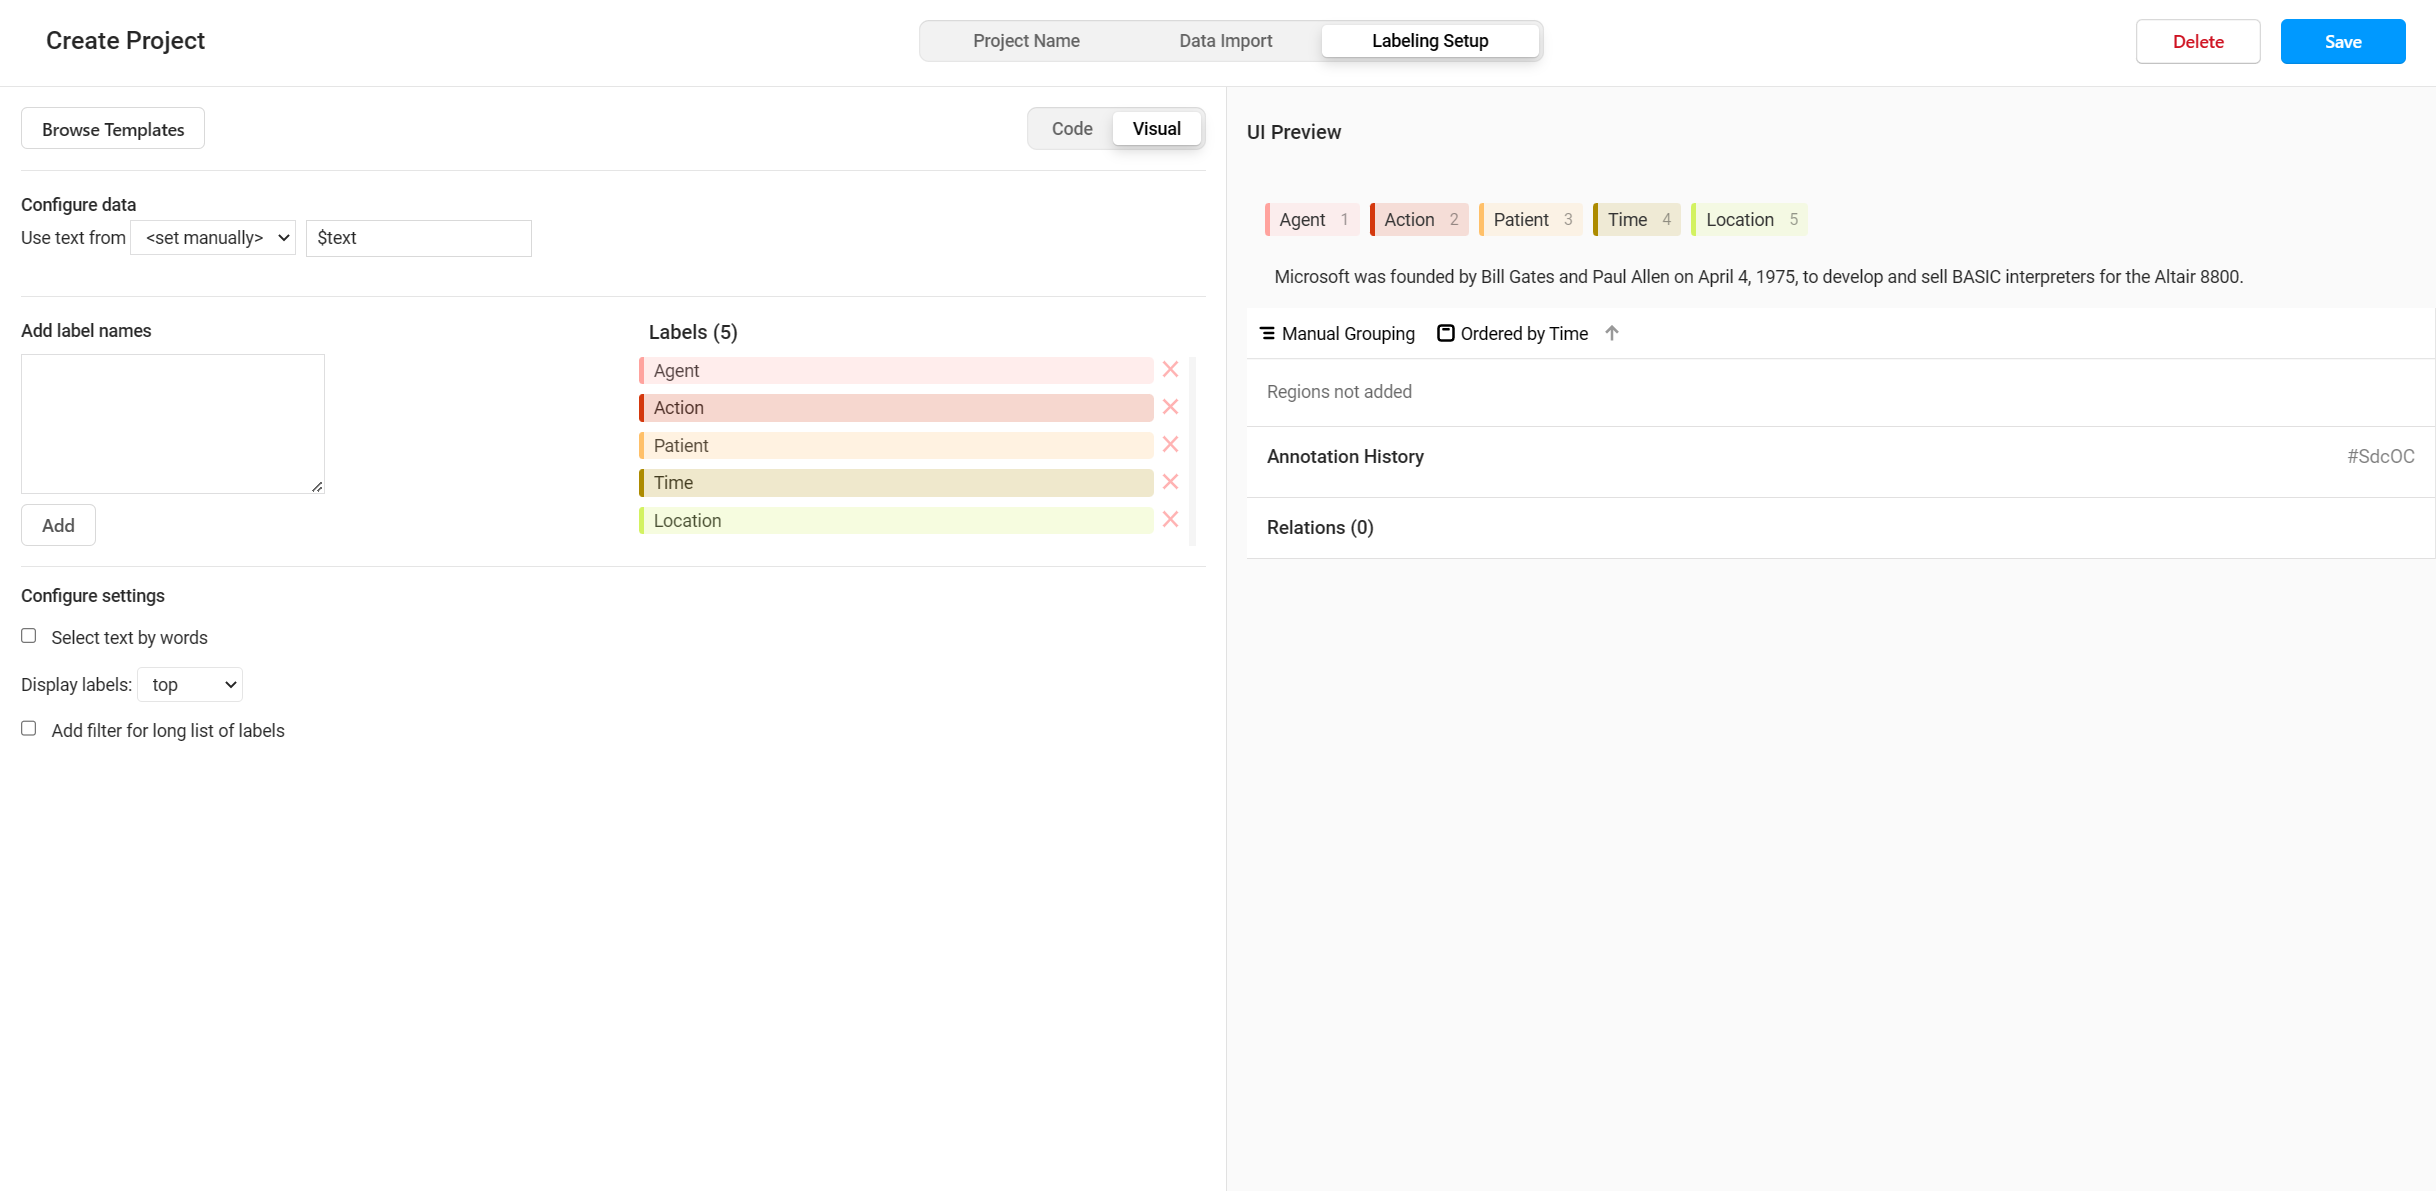Viewport: 2436px width, 1191px height.
Task: Click the blue Save button
Action: 2342,42
